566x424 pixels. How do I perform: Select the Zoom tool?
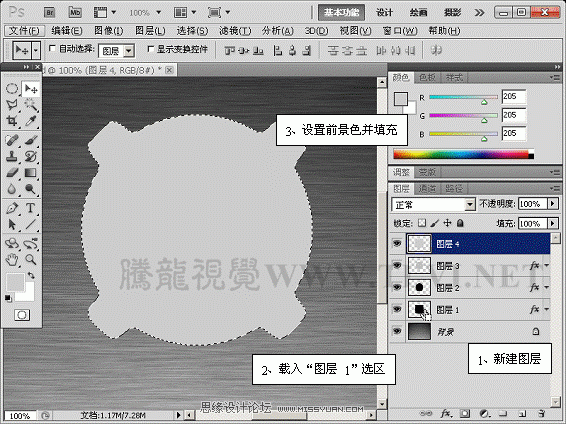[31, 259]
